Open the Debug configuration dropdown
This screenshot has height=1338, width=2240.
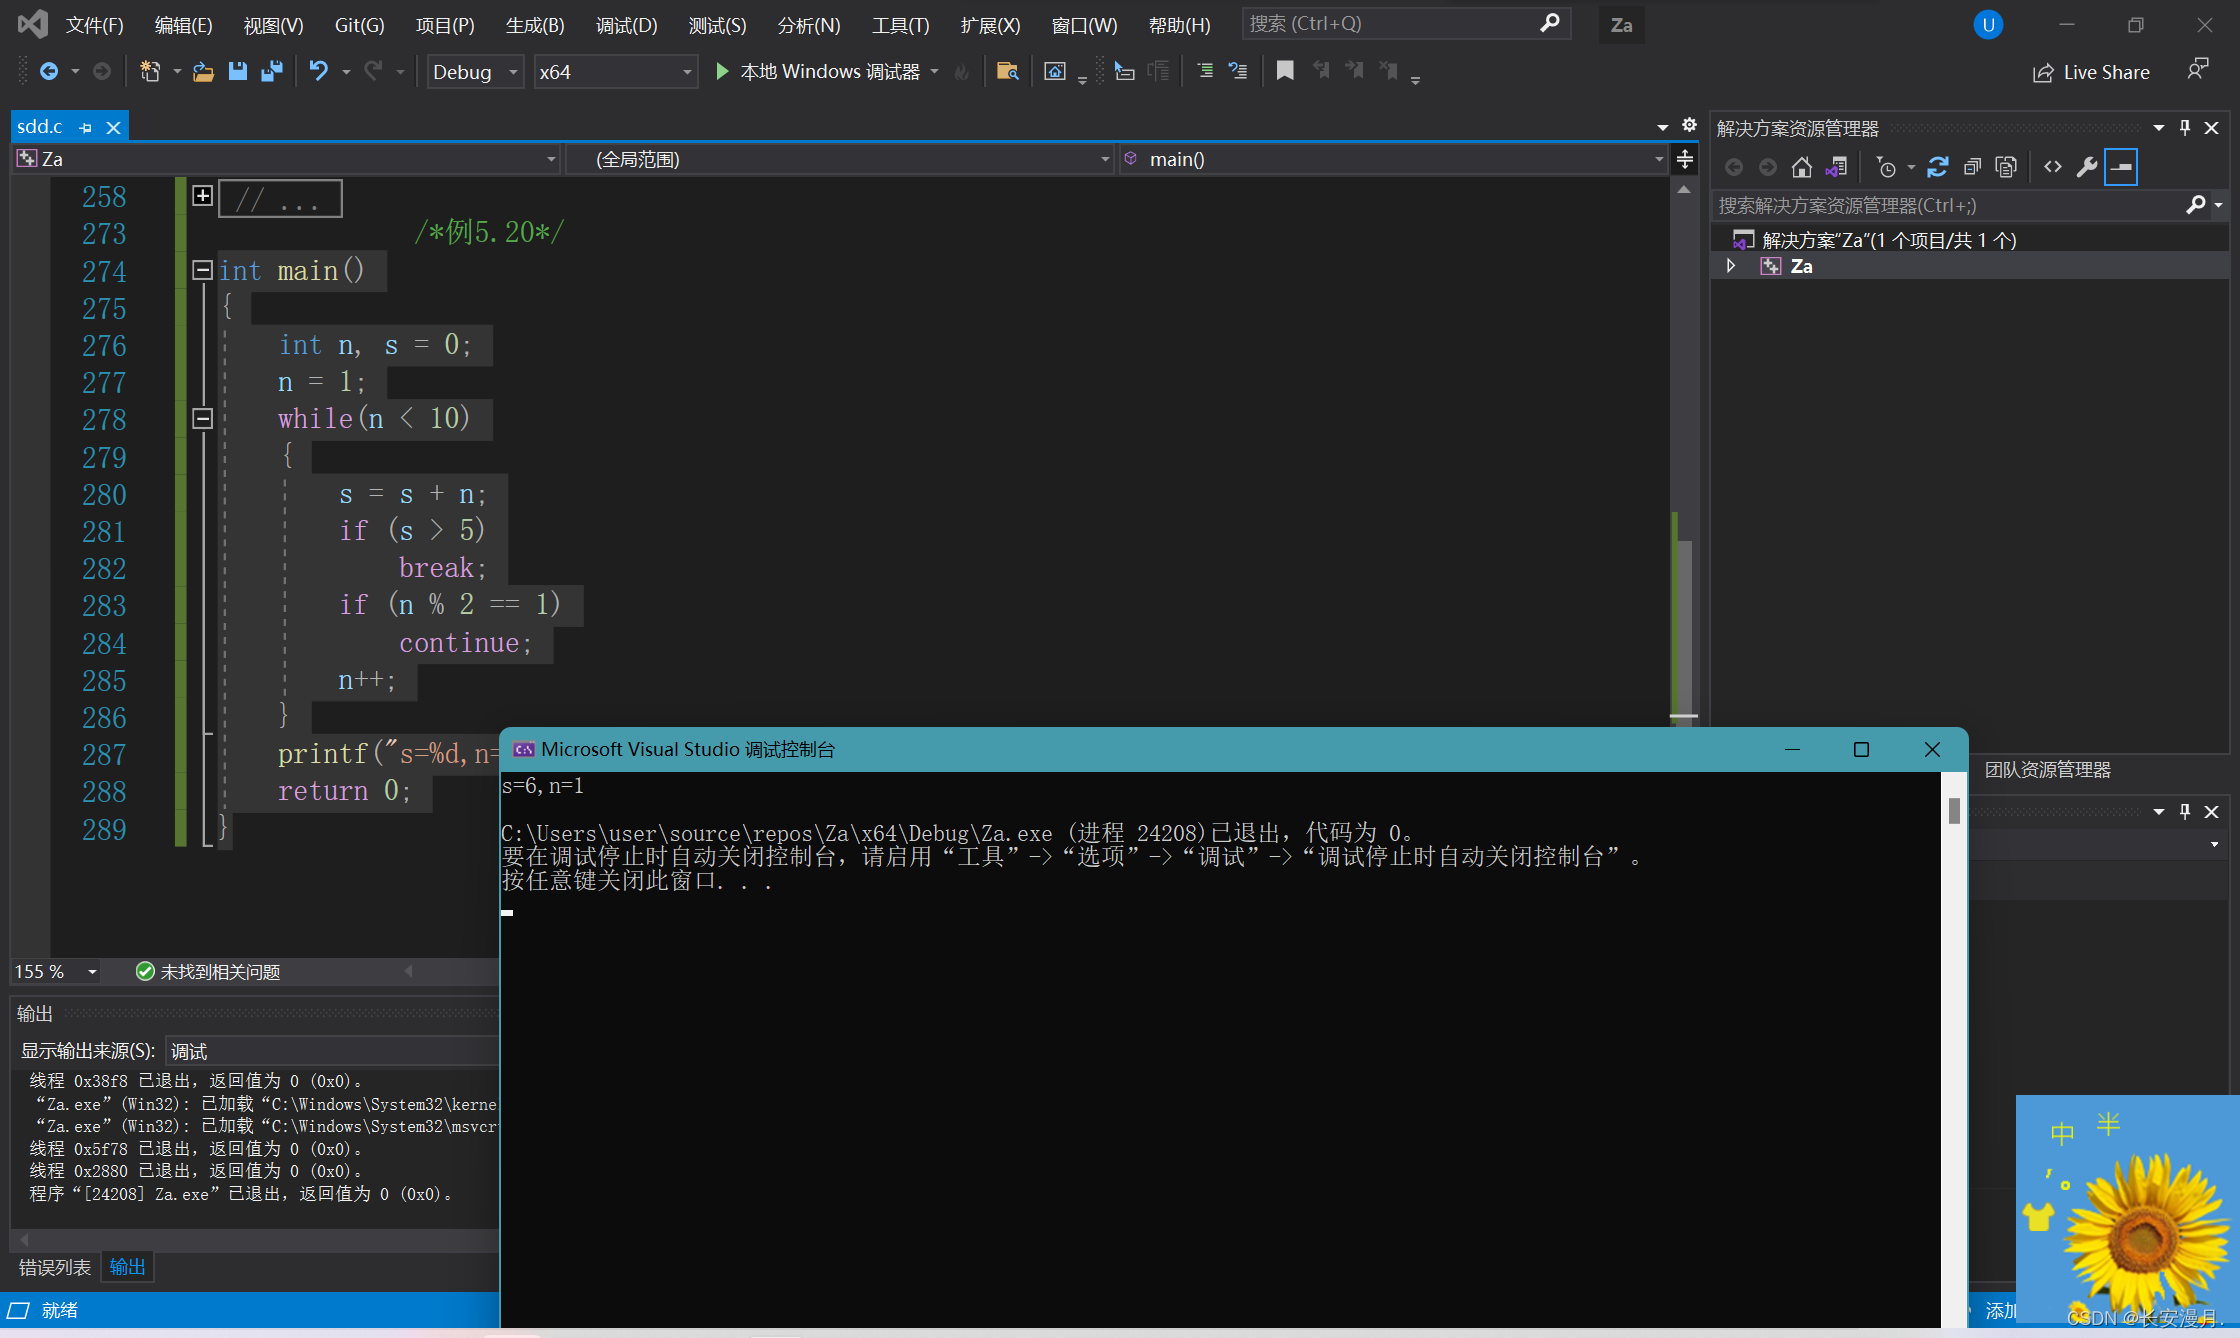click(476, 72)
